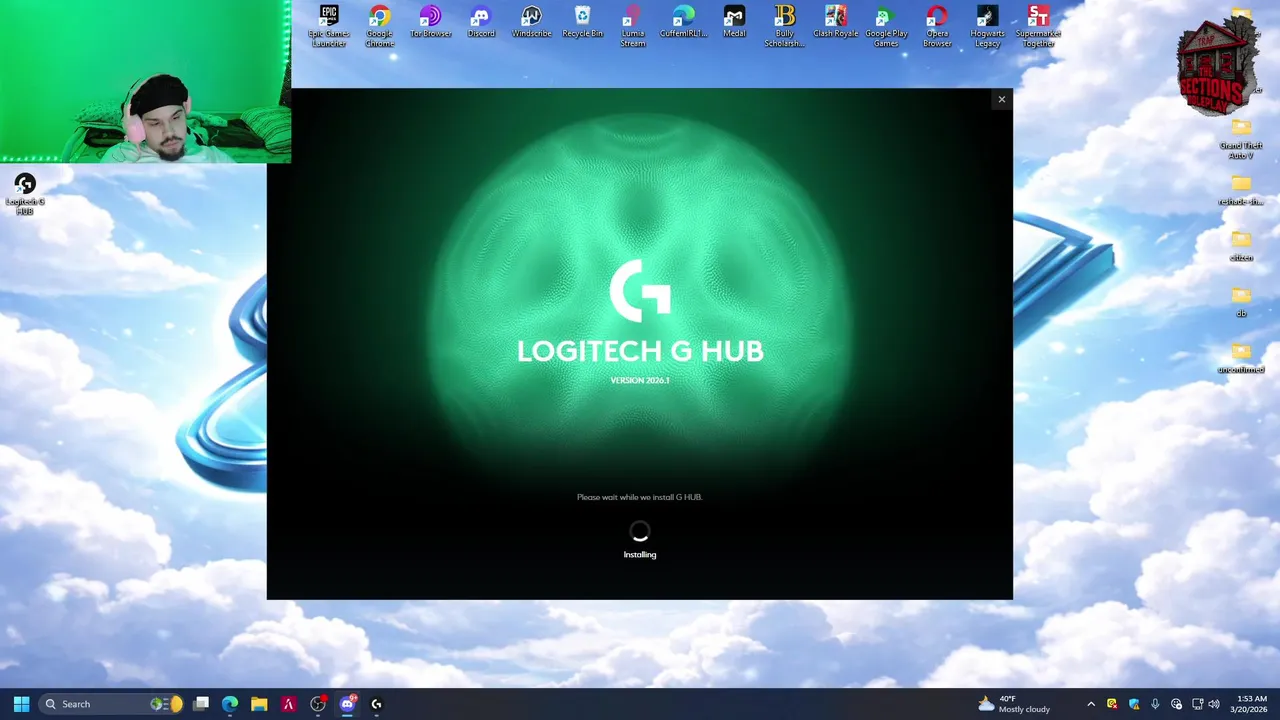Select Grand Theft Auto V folder

click(1241, 139)
